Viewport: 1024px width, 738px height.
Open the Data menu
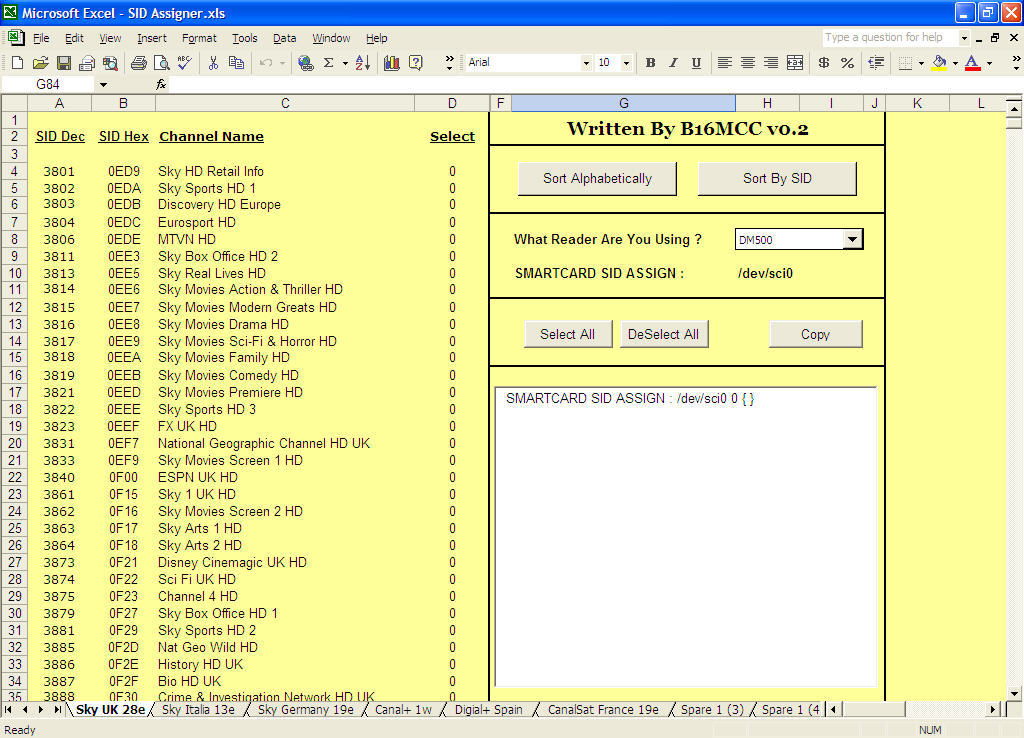284,38
